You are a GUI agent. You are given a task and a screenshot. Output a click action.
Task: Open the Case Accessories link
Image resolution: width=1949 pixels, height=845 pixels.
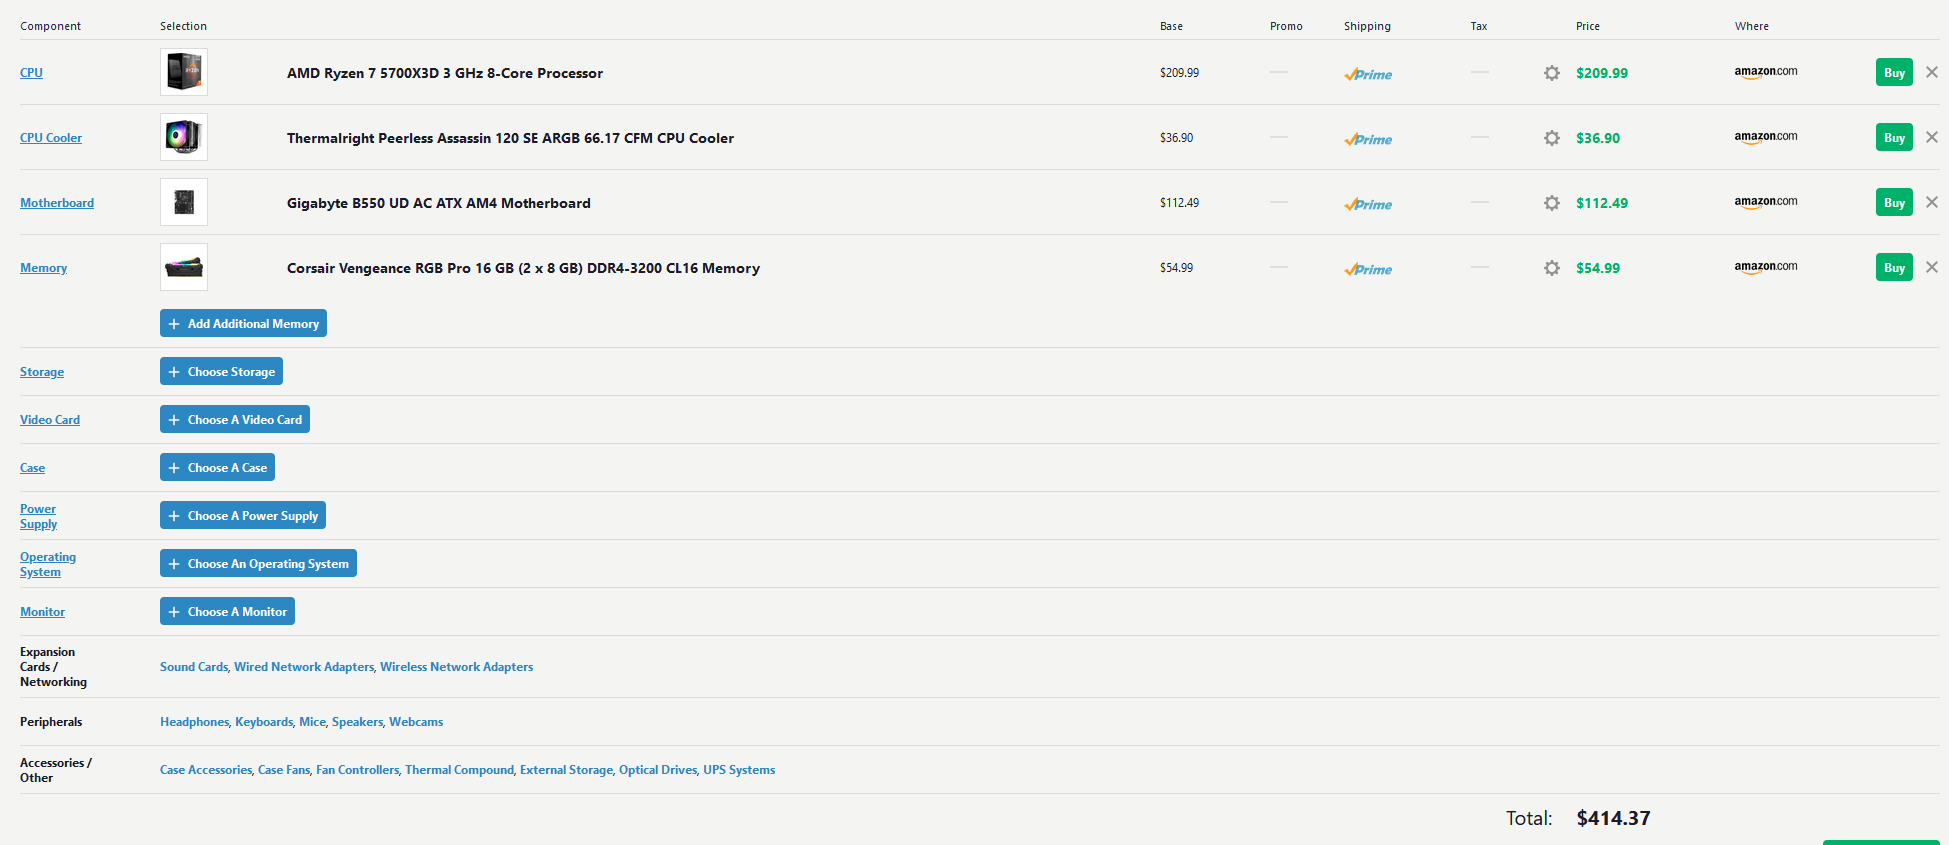(206, 770)
